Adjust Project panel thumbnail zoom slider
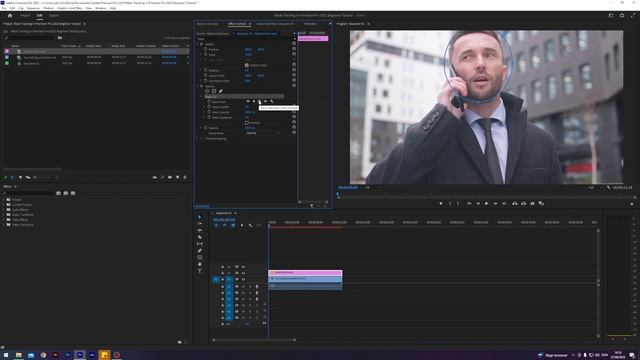Image resolution: width=640 pixels, height=360 pixels. tap(43, 178)
